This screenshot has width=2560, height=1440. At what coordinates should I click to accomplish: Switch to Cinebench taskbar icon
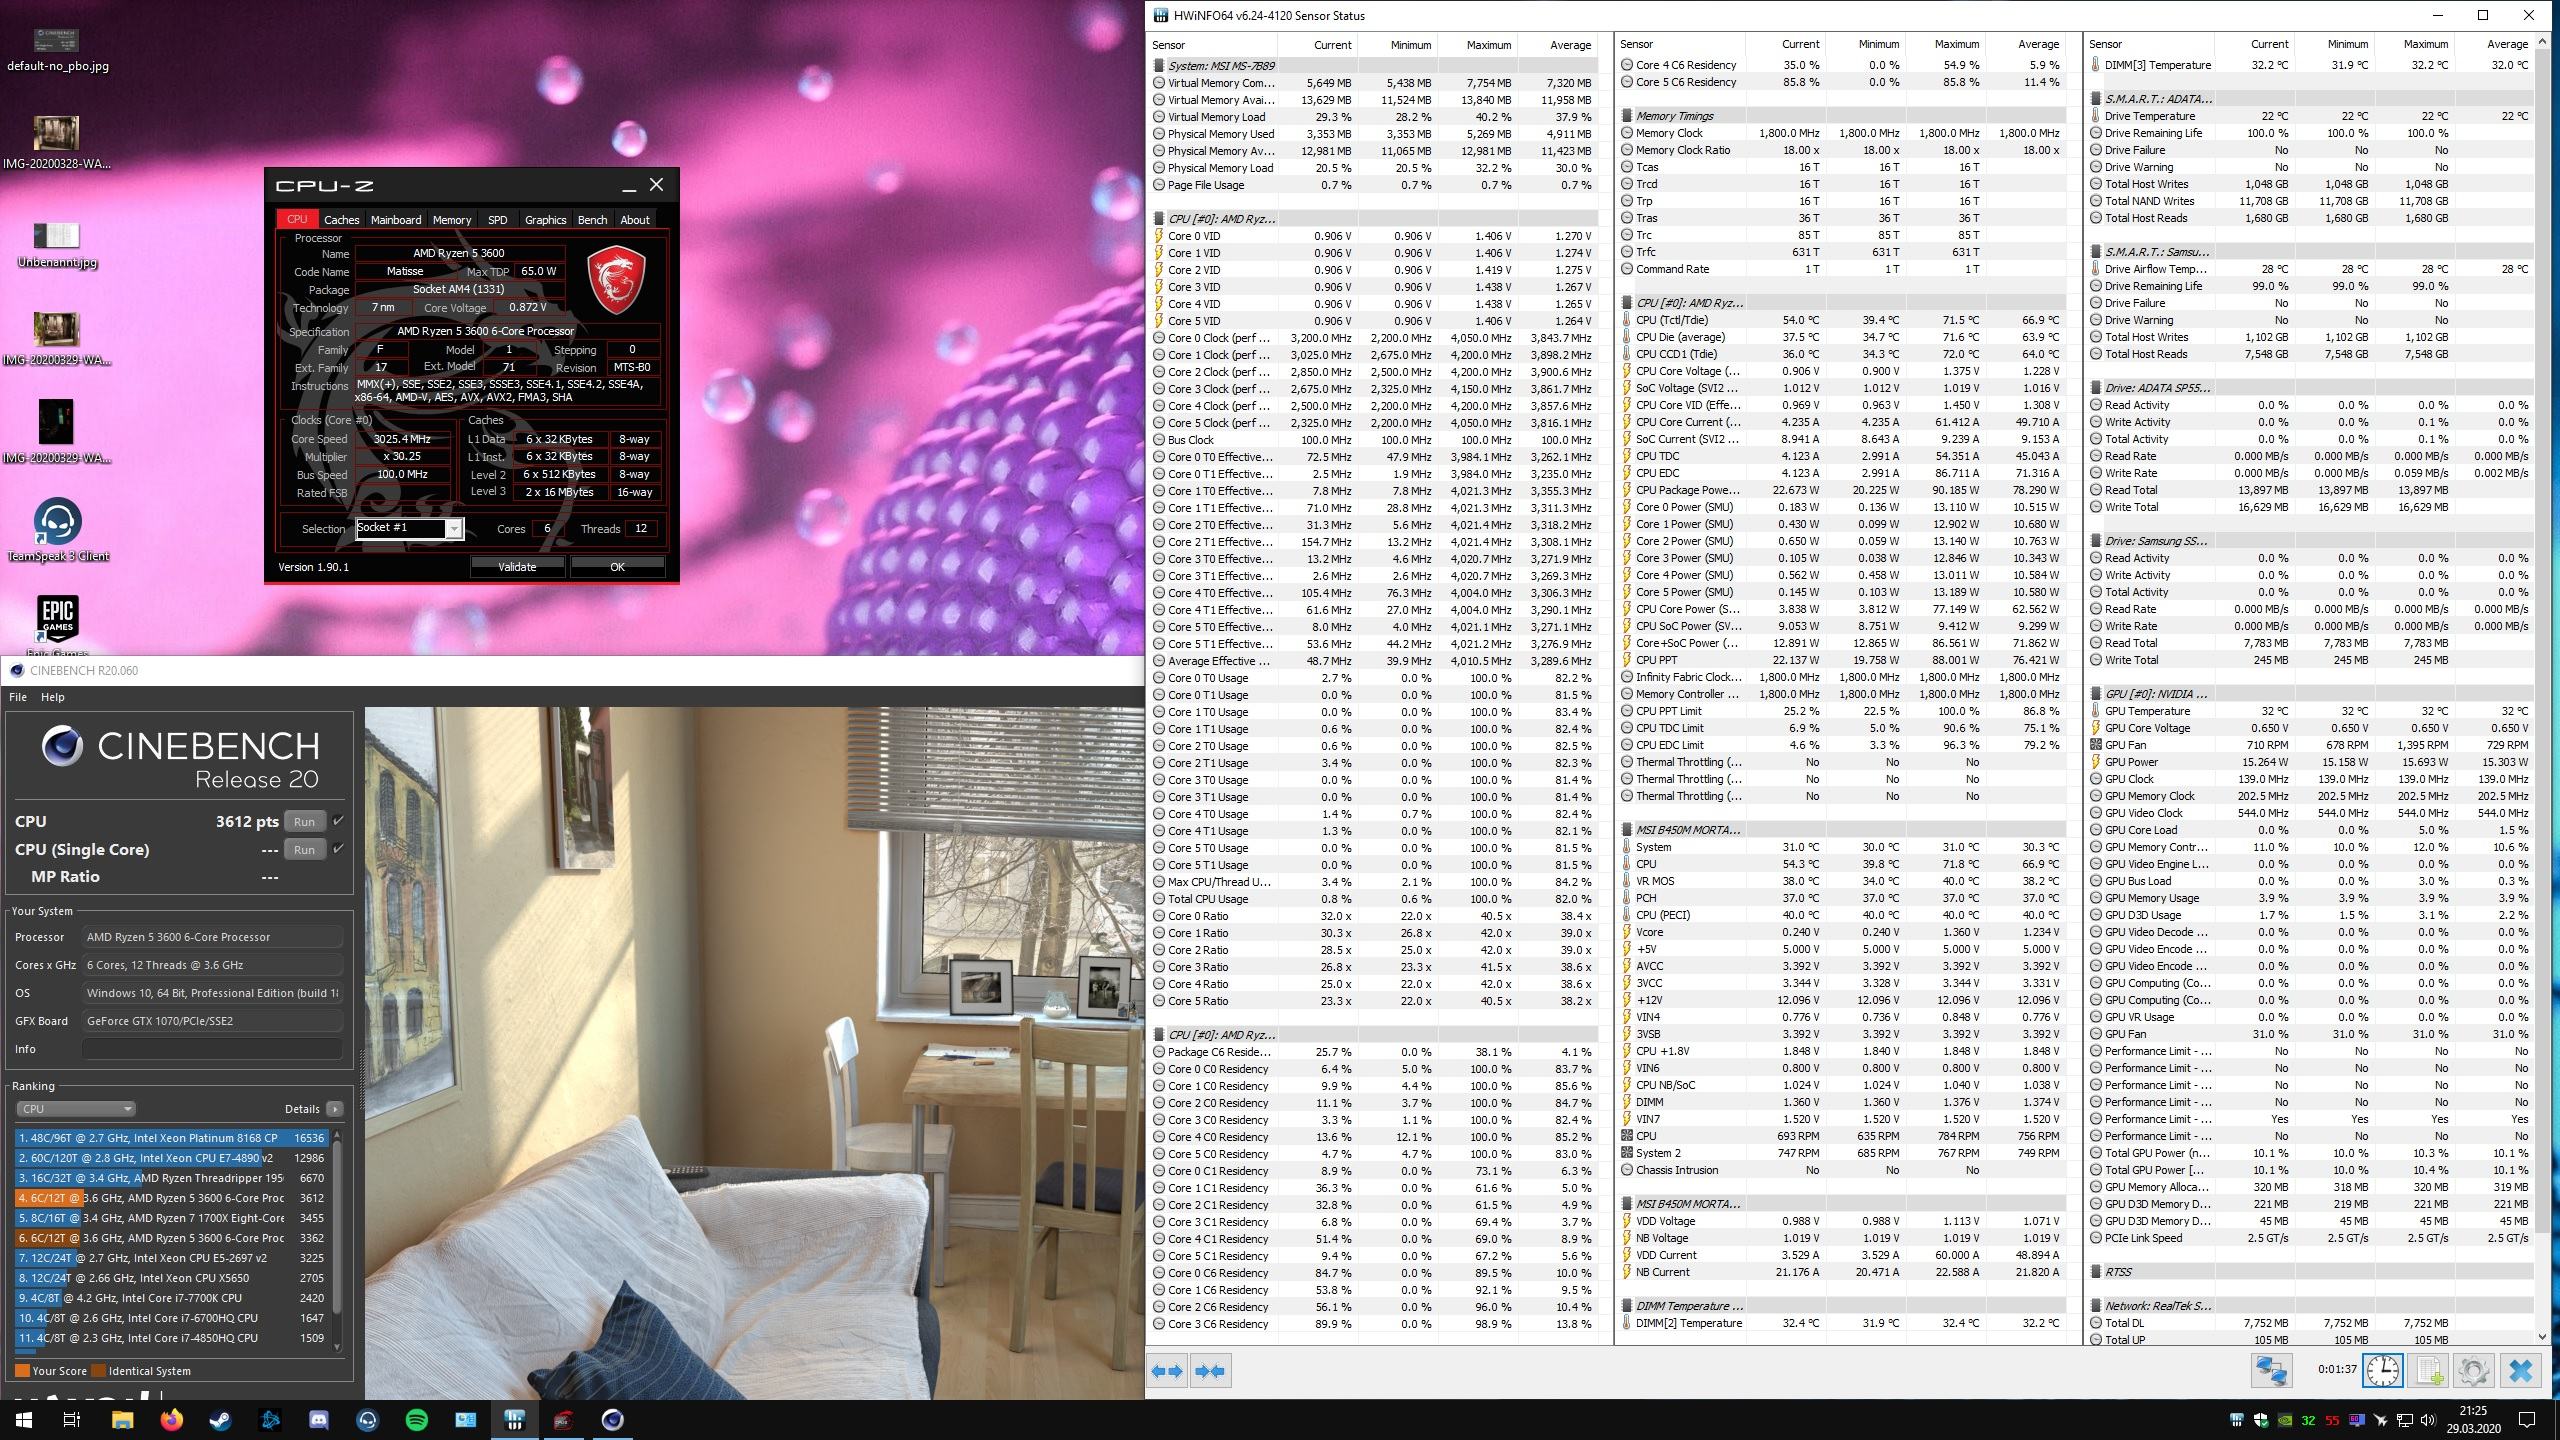[612, 1419]
